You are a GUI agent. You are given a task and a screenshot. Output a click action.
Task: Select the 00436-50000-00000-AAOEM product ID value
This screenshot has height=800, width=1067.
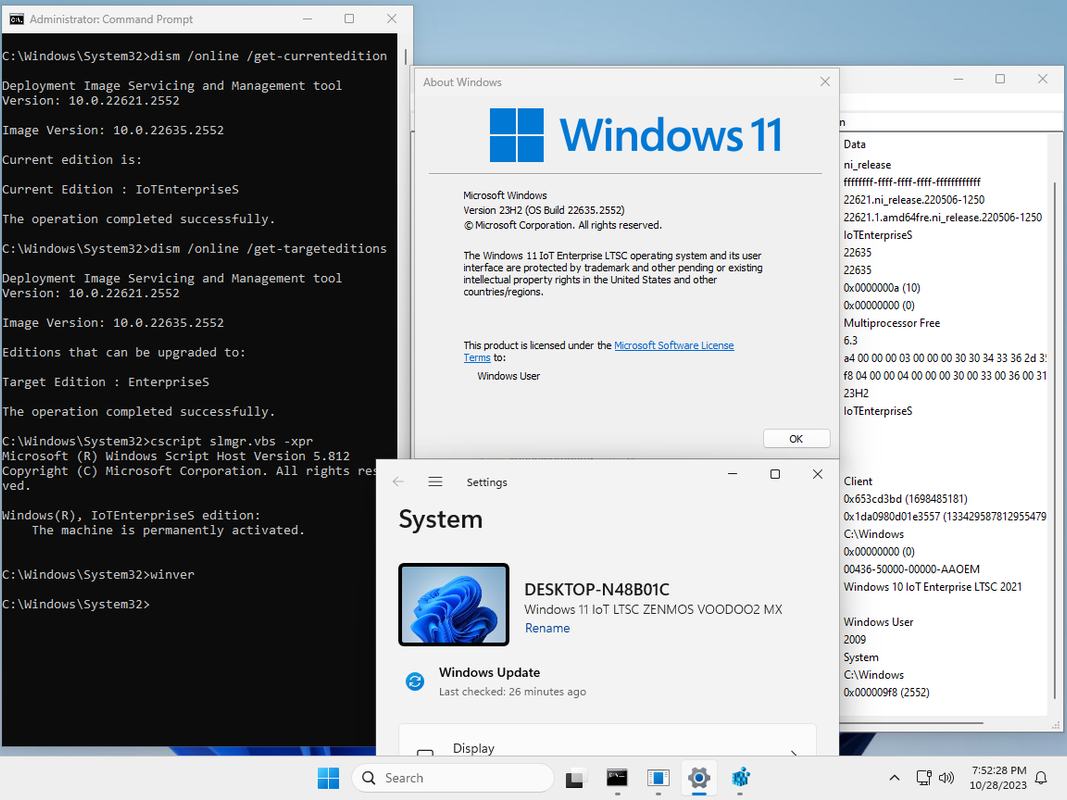point(912,569)
